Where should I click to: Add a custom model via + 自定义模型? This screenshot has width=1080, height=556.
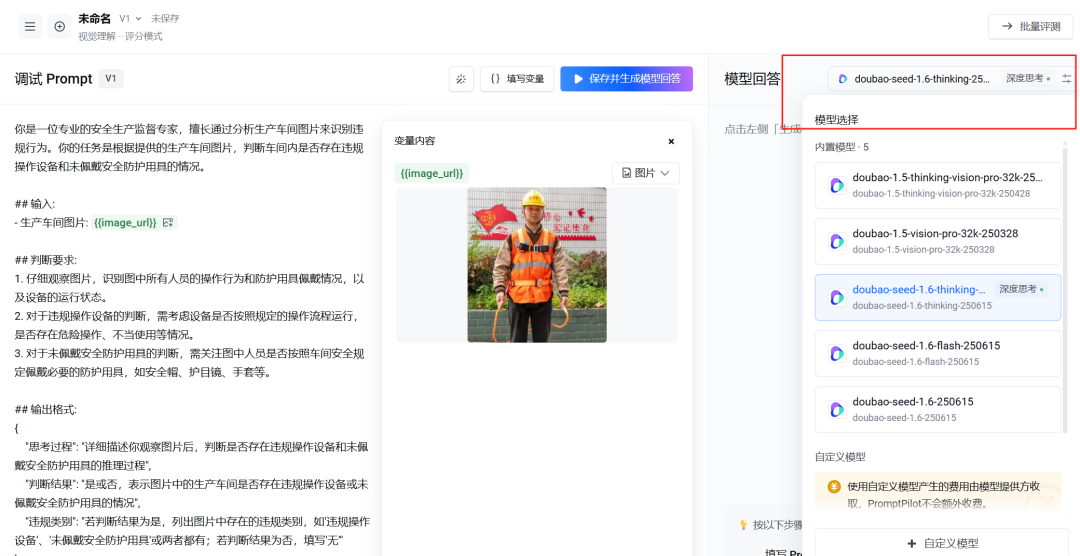tap(941, 543)
